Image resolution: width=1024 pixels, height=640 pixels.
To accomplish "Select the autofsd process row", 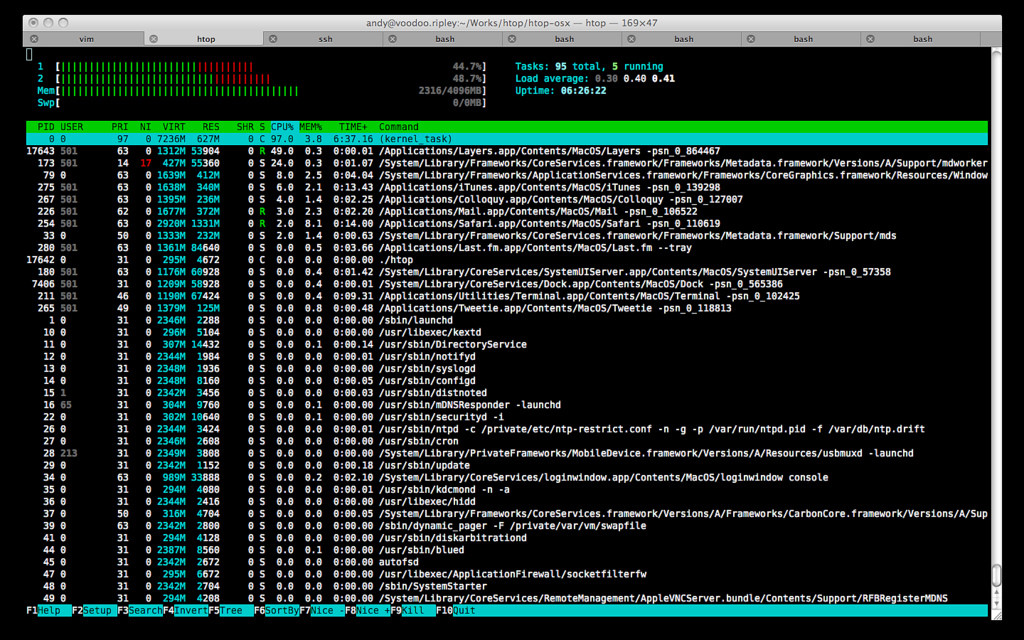I will [x=507, y=562].
